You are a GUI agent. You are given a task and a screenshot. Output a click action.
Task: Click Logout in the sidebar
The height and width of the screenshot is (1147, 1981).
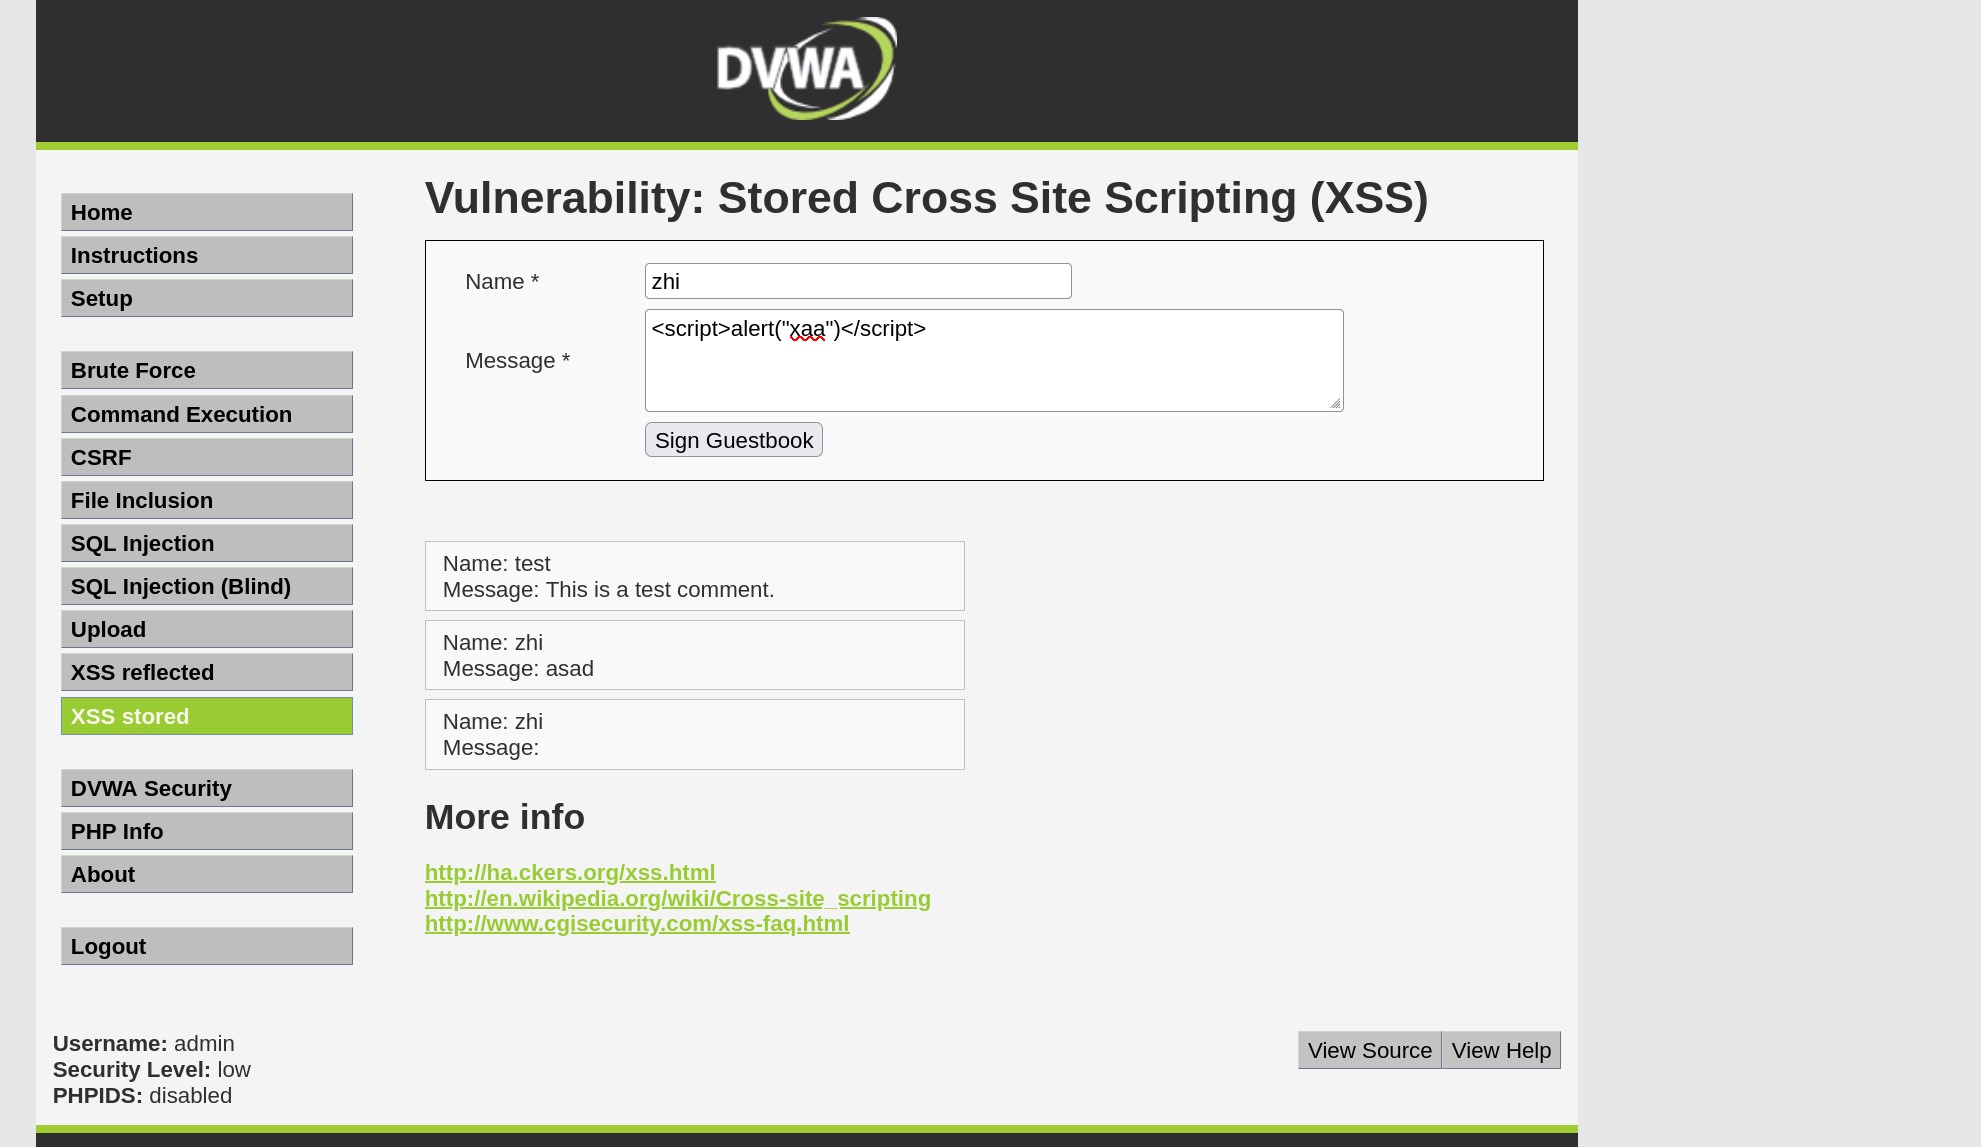[x=206, y=947]
